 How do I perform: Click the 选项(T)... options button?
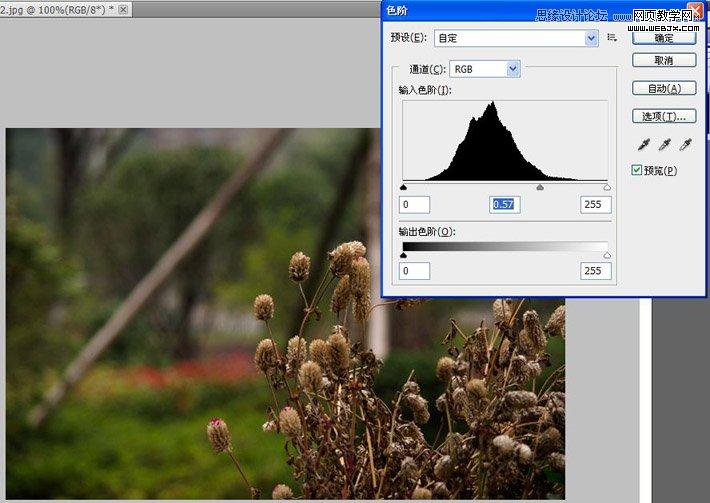tap(664, 116)
